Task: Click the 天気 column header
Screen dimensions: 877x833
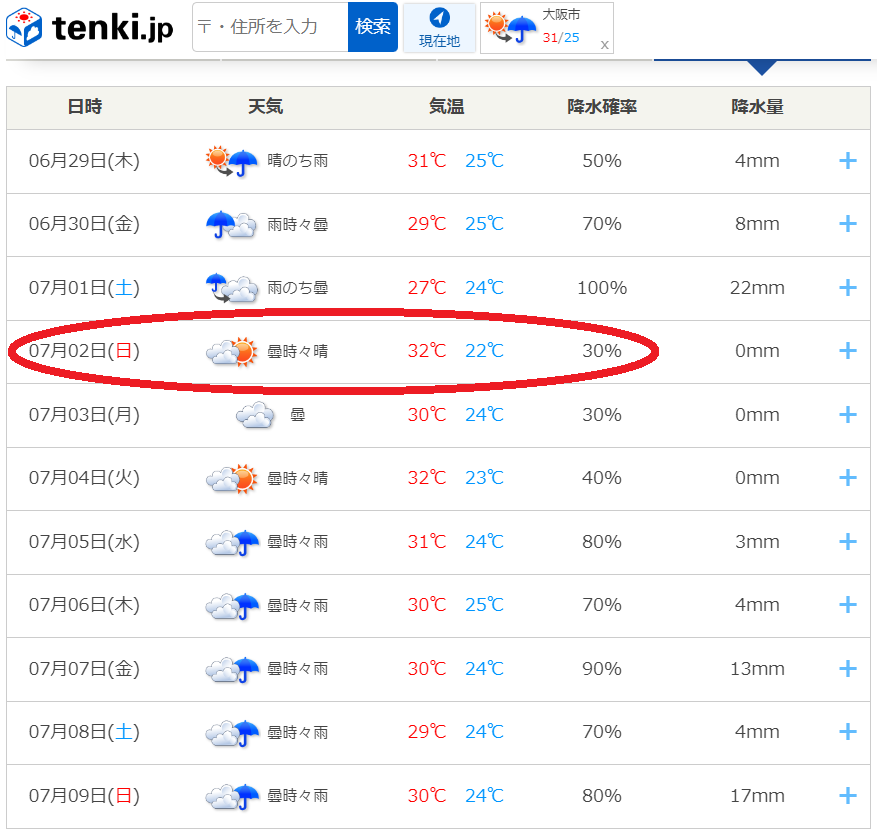Action: [266, 106]
